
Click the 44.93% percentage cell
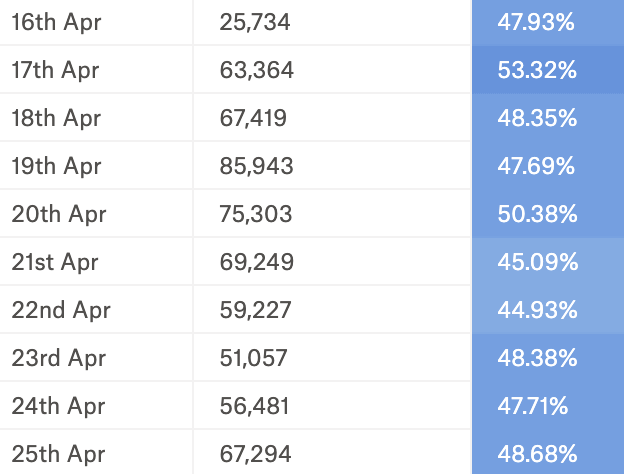(536, 310)
